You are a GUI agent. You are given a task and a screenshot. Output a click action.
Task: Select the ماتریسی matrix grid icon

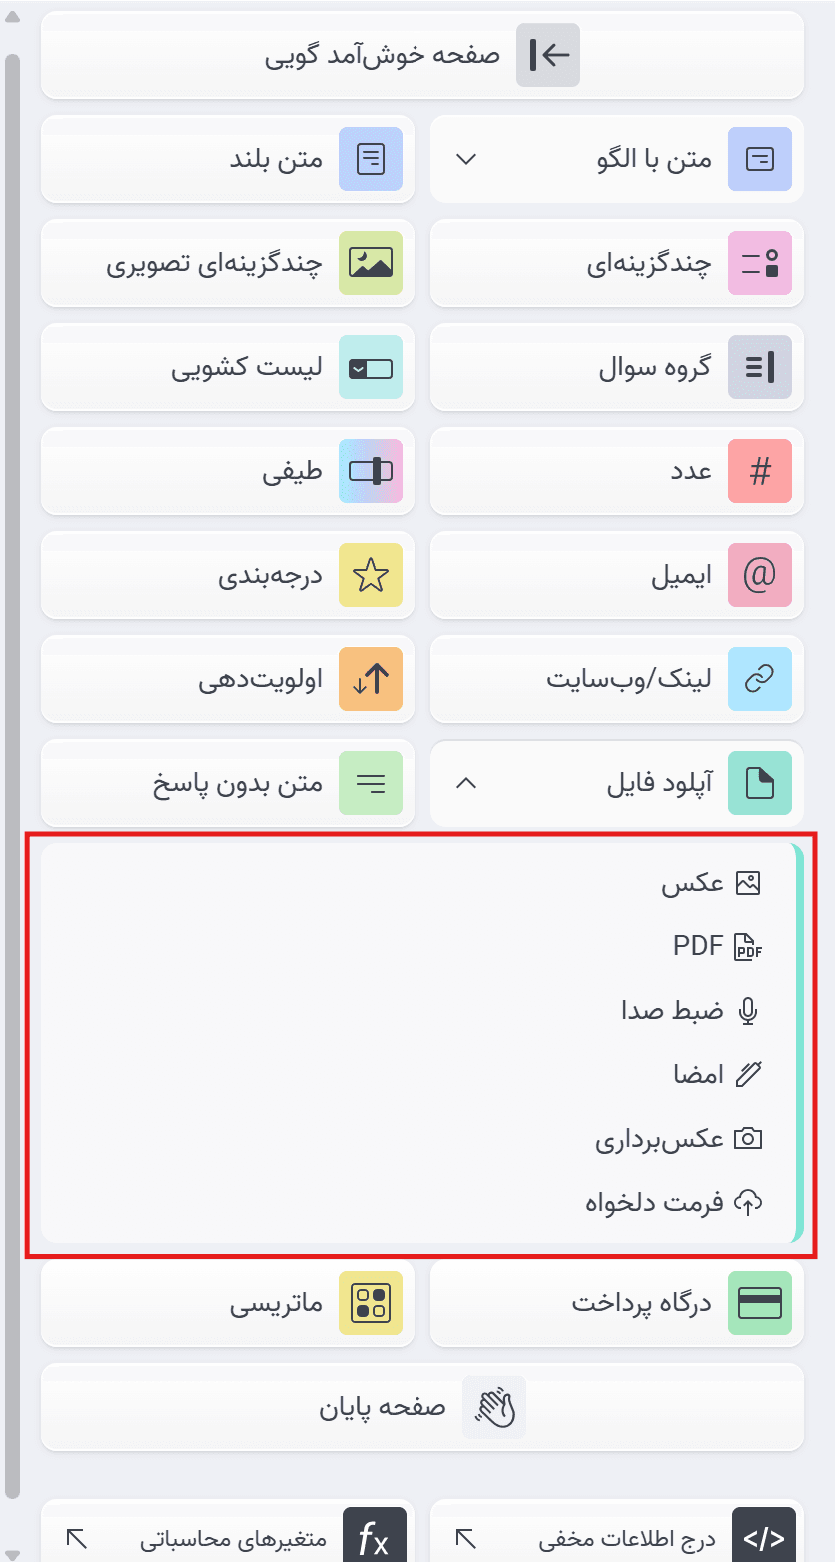pyautogui.click(x=371, y=1303)
